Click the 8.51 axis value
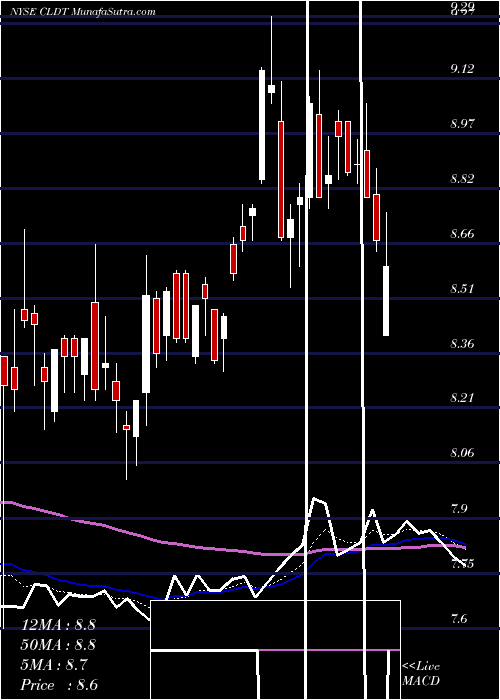 [462, 289]
